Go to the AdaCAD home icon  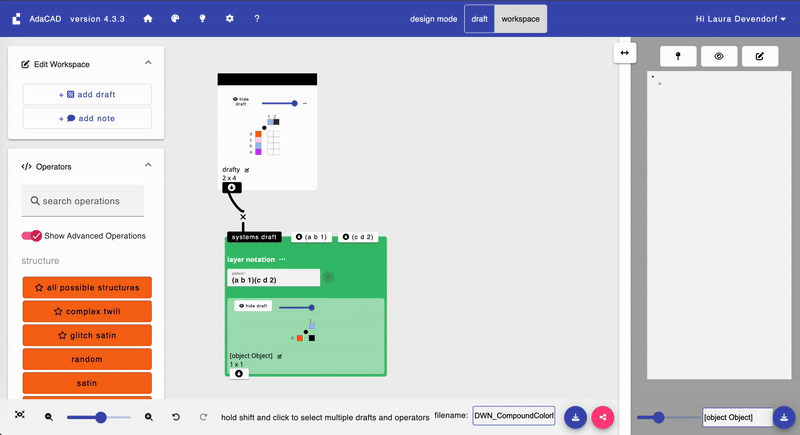(x=148, y=19)
